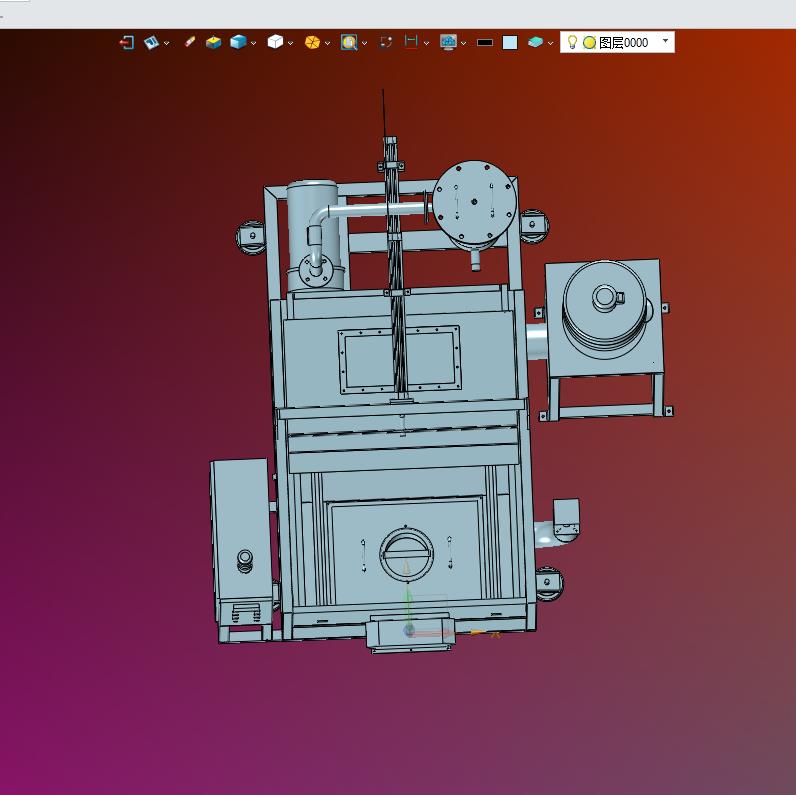Toggle the light bulb layer visibility
Image resolution: width=796 pixels, height=795 pixels.
(x=572, y=42)
